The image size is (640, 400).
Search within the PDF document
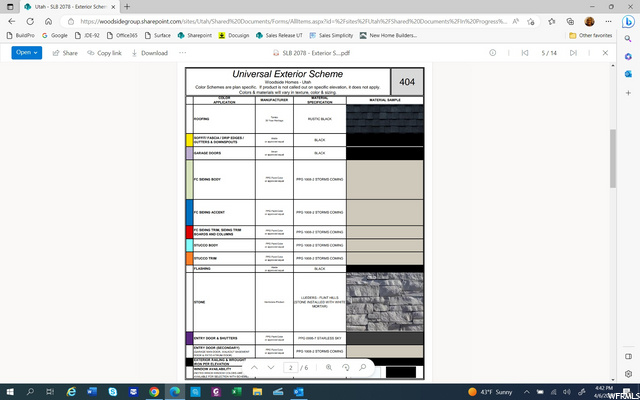click(363, 368)
